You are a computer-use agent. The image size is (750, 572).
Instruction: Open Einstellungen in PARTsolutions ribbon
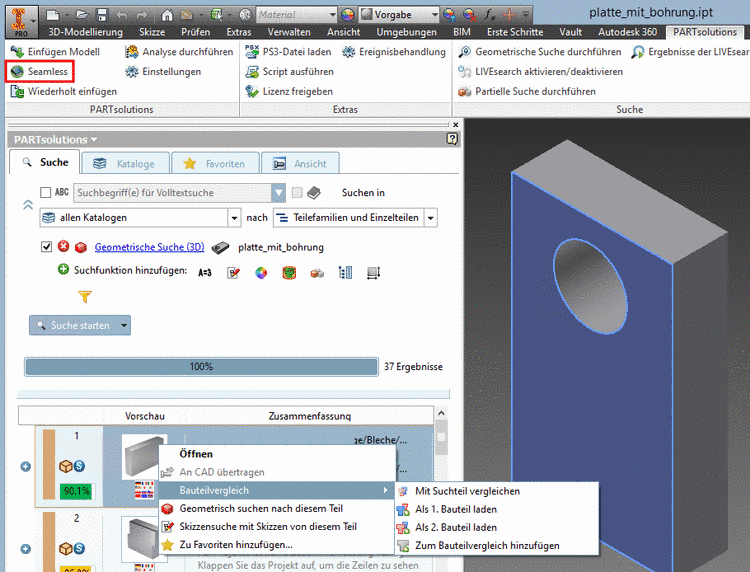click(x=163, y=72)
